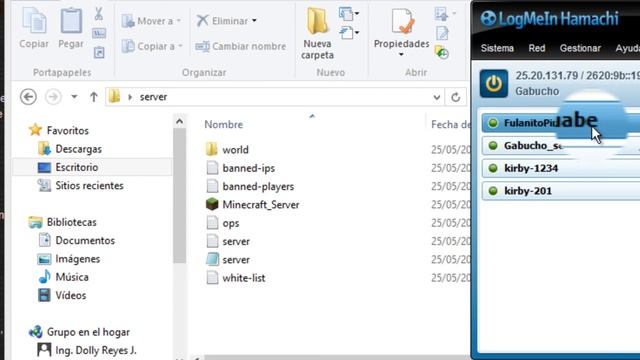Click the server path in address bar
The height and width of the screenshot is (360, 640).
click(153, 97)
